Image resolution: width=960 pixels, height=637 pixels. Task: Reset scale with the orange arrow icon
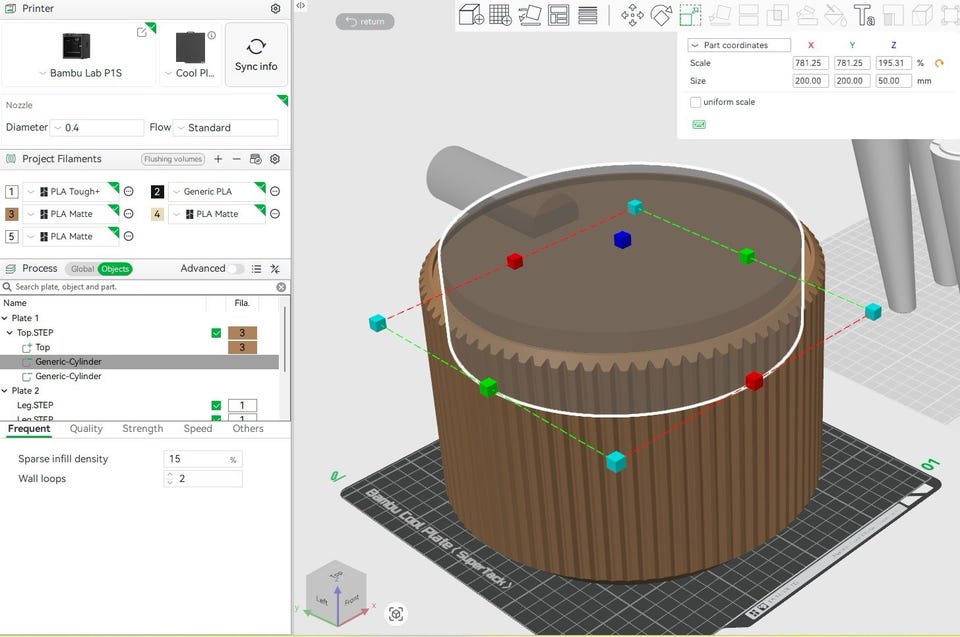(x=939, y=63)
